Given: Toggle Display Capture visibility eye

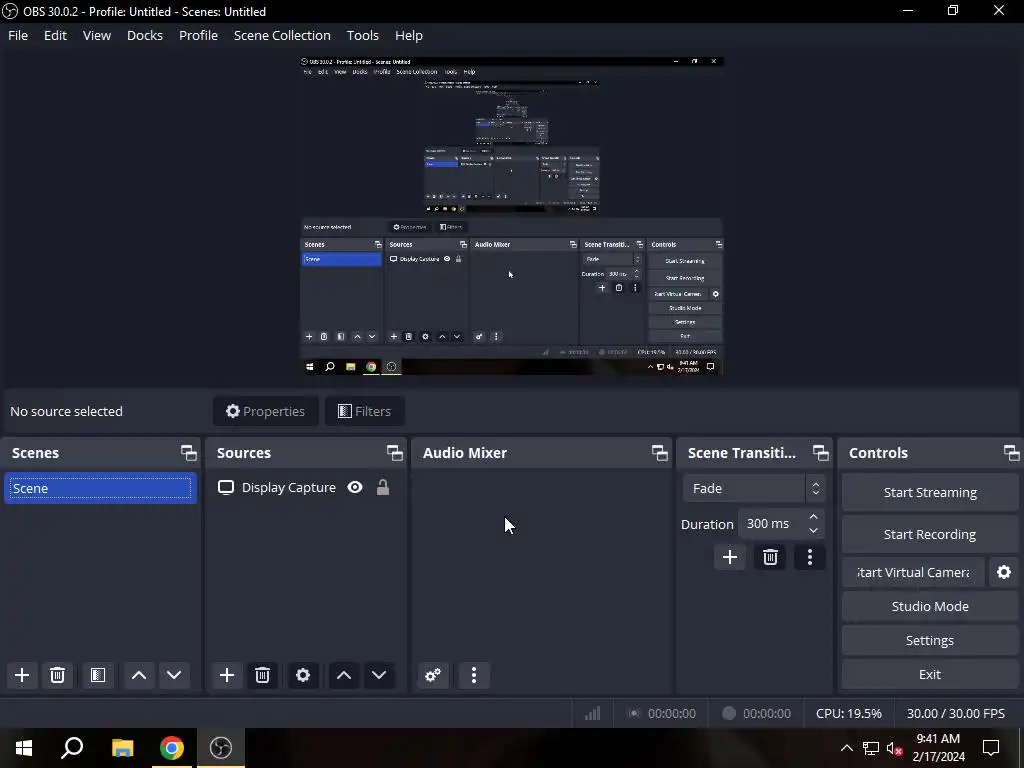Looking at the screenshot, I should coord(355,487).
